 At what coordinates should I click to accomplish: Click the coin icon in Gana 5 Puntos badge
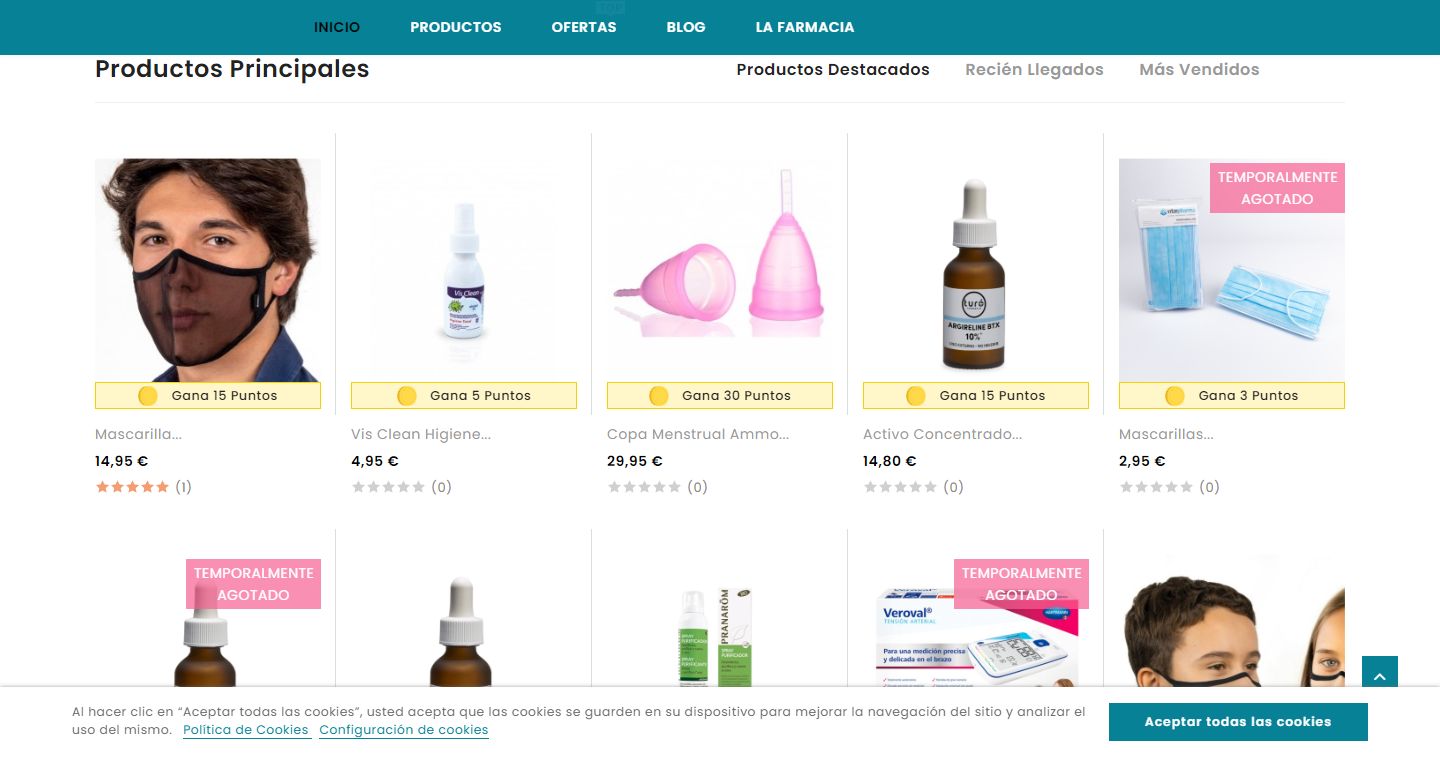[407, 396]
